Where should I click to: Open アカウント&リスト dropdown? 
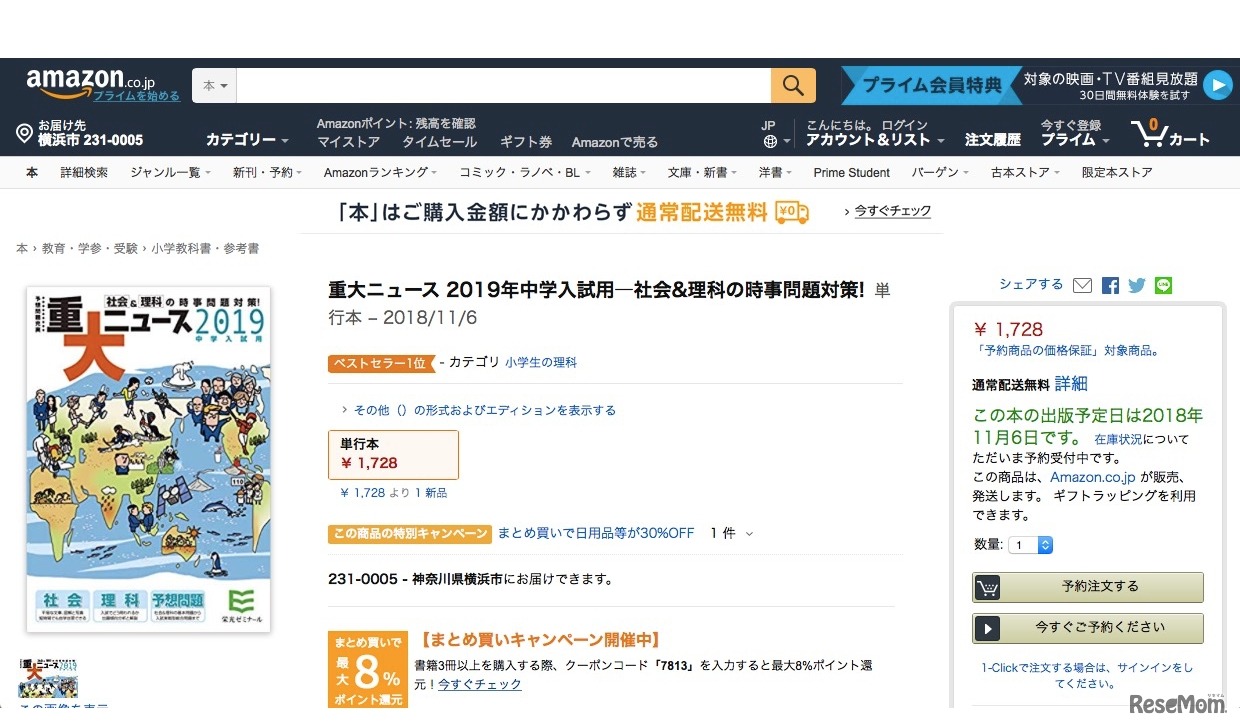(x=874, y=140)
